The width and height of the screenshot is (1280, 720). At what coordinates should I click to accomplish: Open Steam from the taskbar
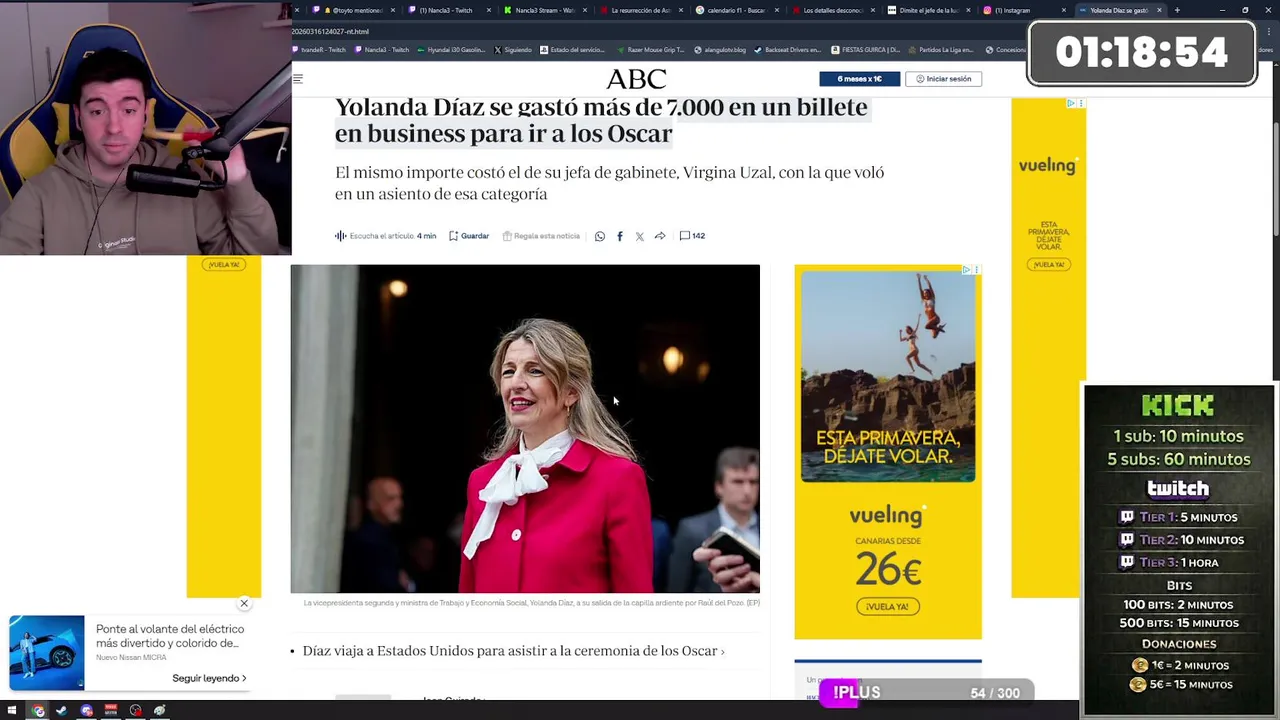click(62, 711)
